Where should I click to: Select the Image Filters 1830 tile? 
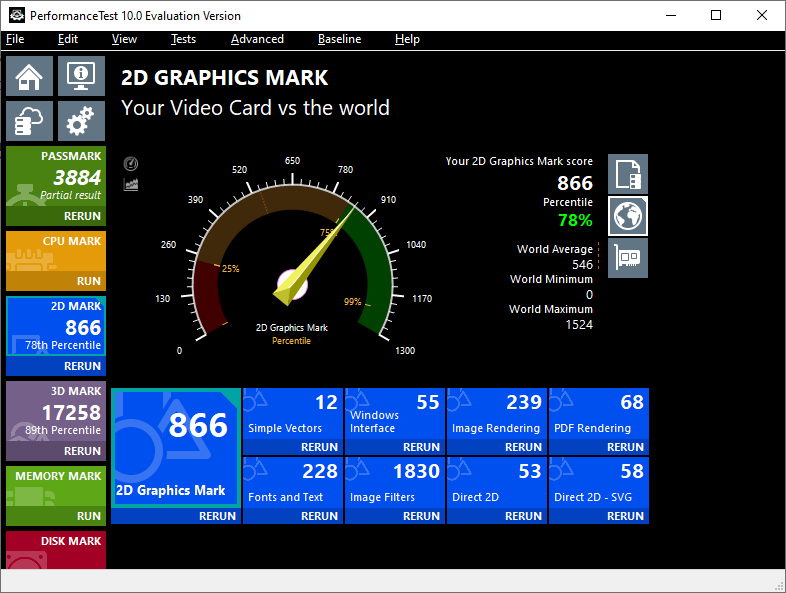395,483
